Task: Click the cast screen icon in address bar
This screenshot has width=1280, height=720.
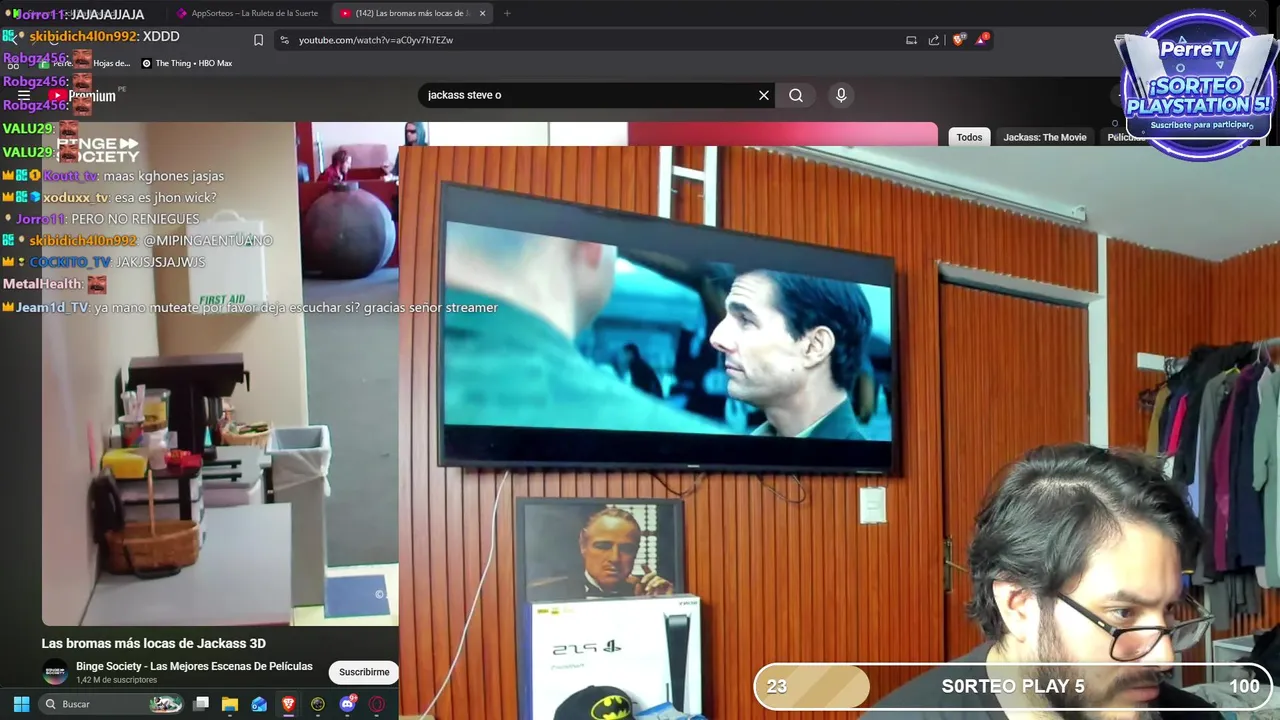Action: 911,40
